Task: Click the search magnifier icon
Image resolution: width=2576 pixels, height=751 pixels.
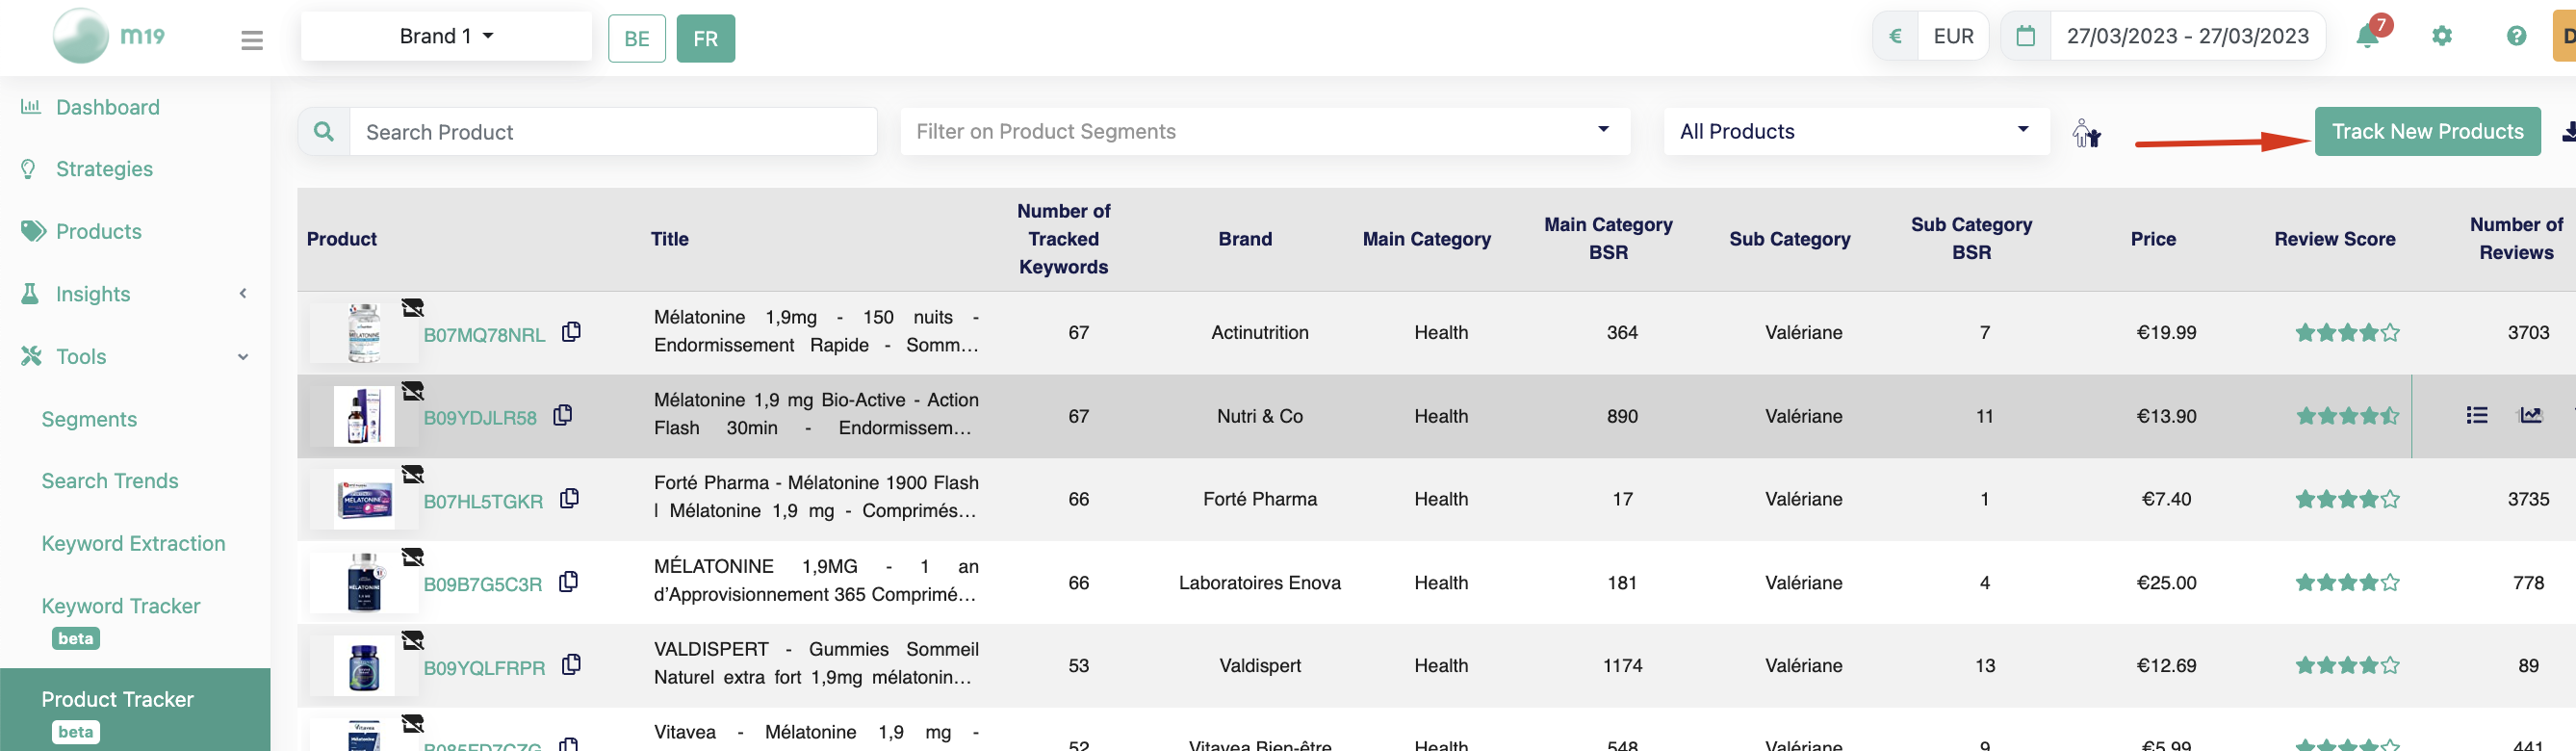Action: click(324, 131)
